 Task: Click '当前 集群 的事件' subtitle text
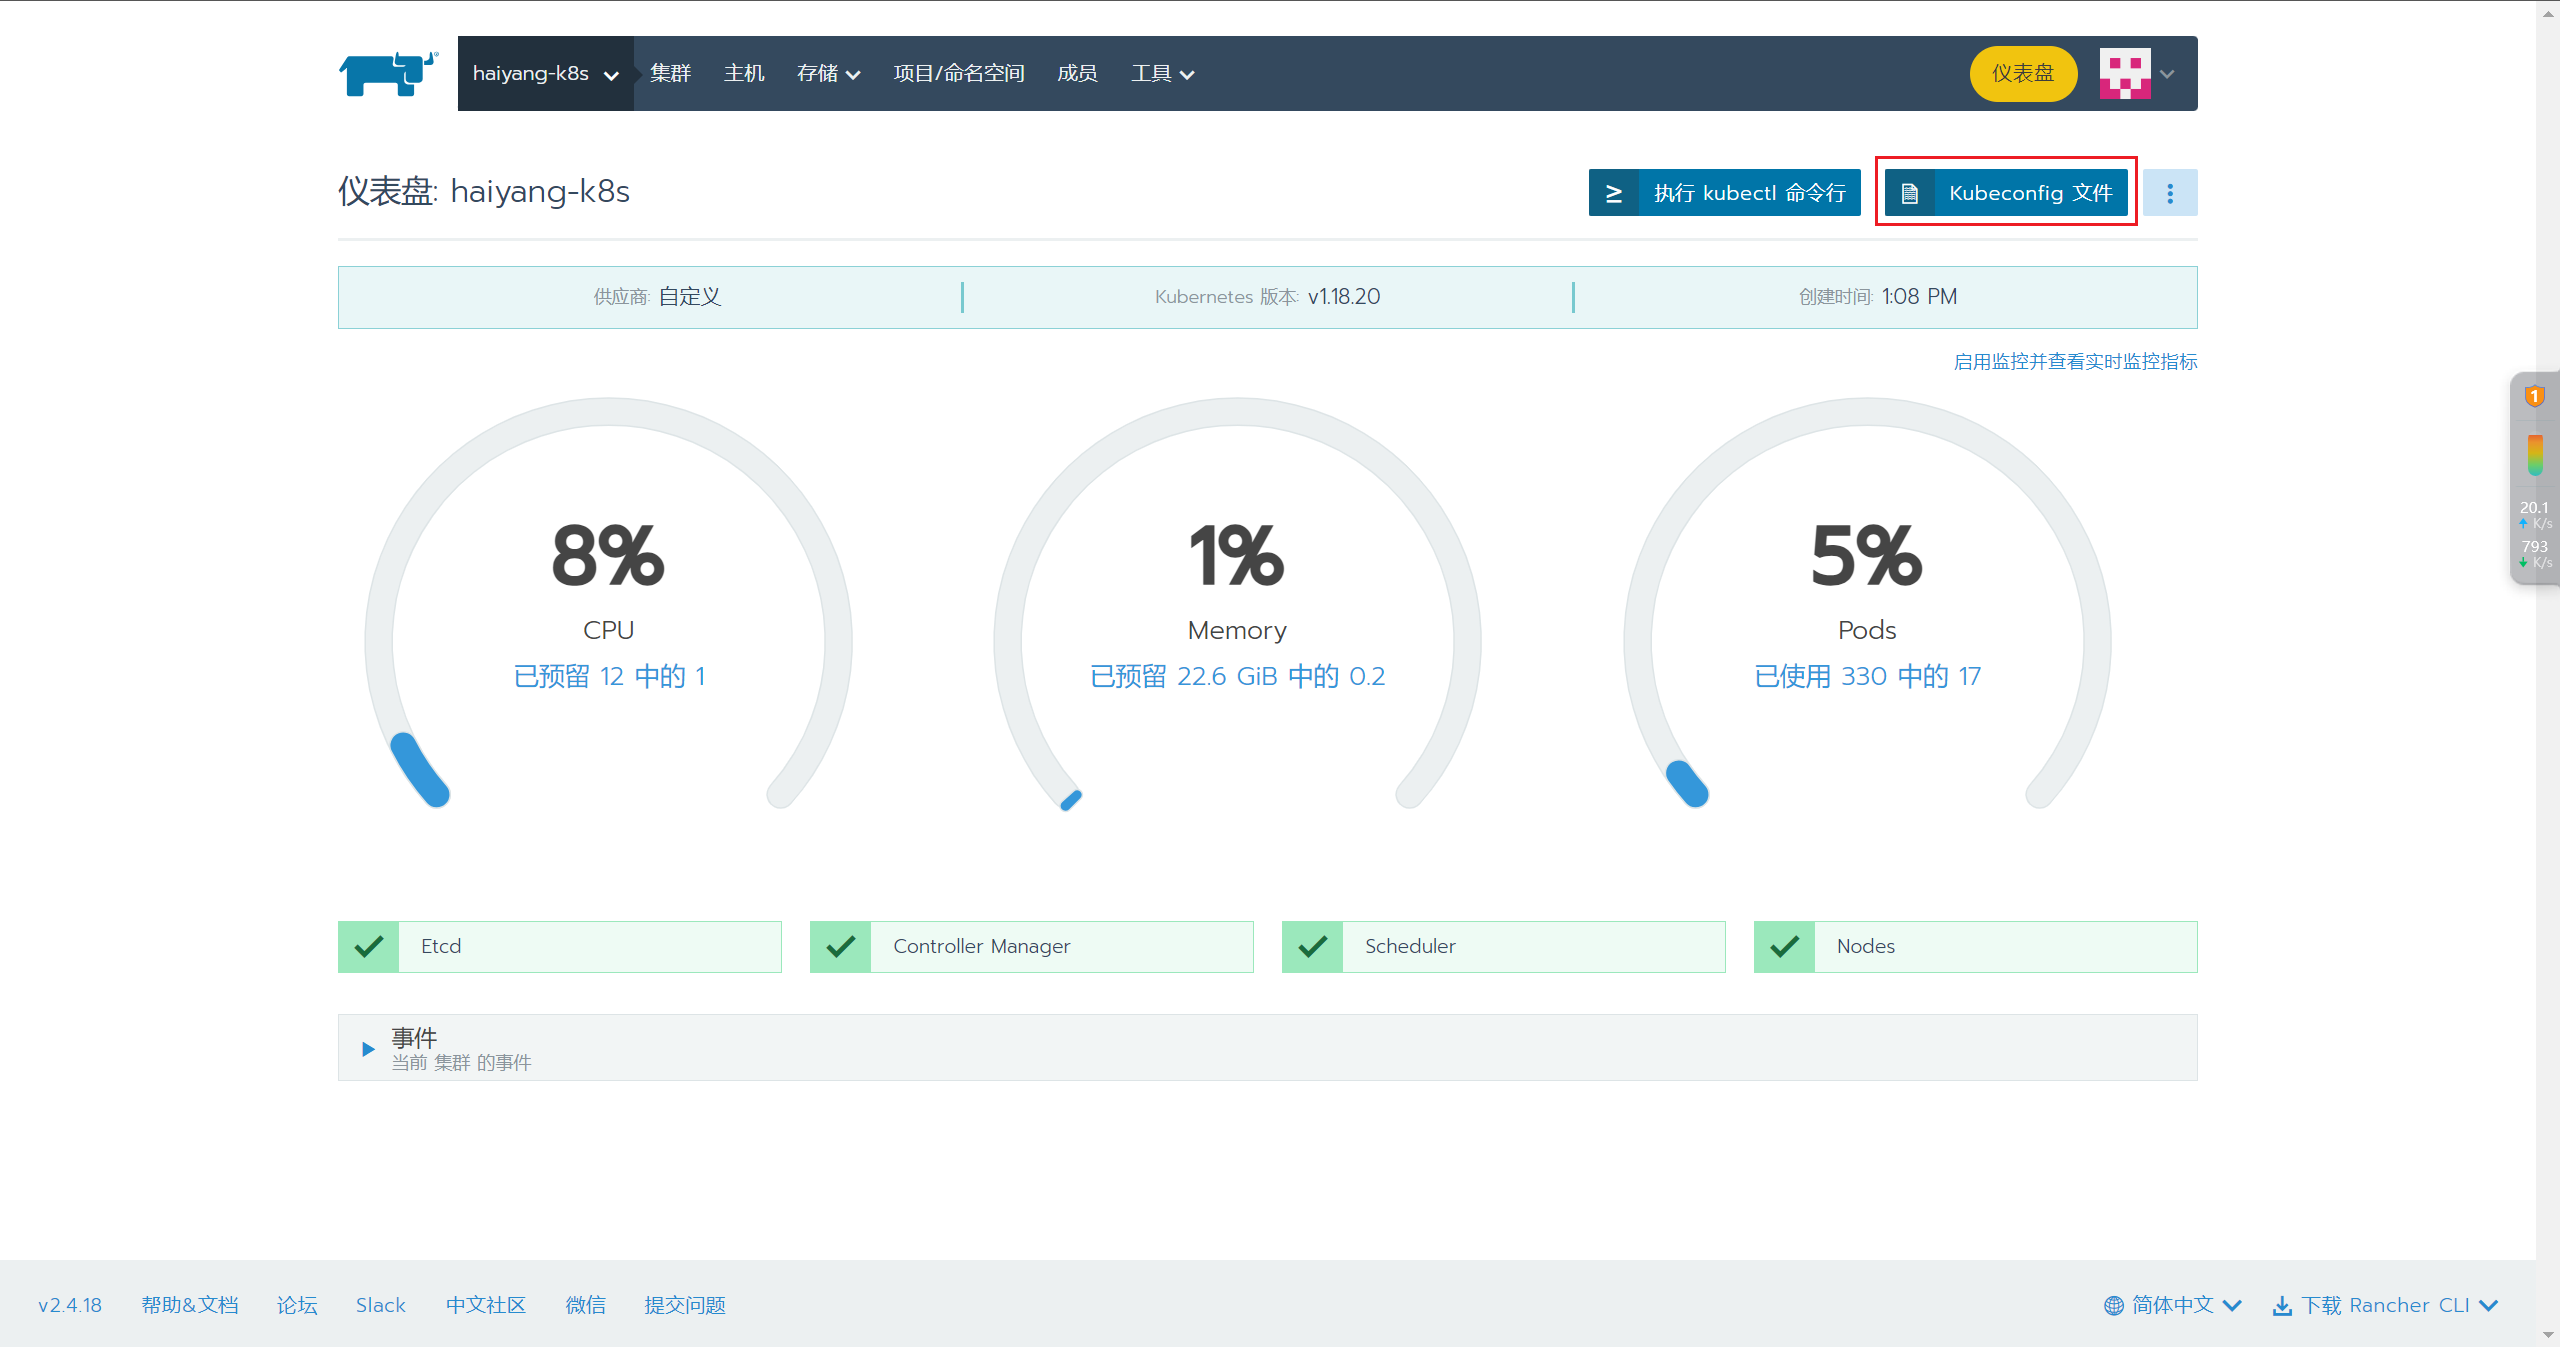(x=461, y=1063)
